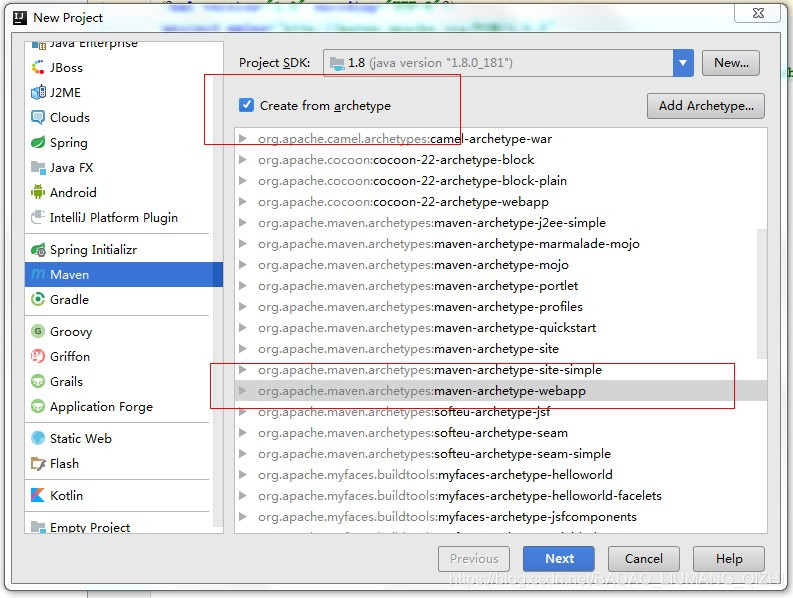The image size is (793, 598).
Task: Expand softeu-archetype-seam node
Action: [243, 433]
